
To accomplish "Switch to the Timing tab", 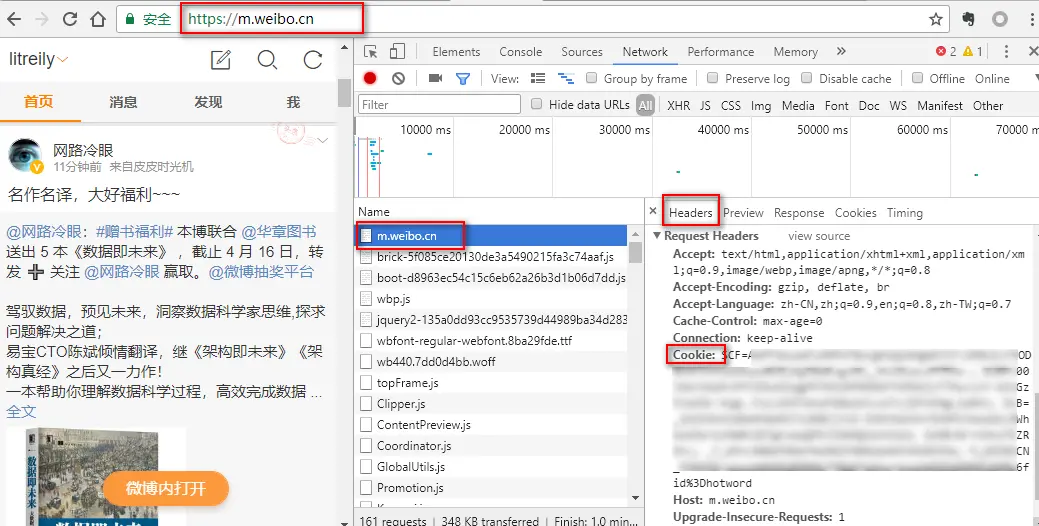I will pyautogui.click(x=904, y=213).
